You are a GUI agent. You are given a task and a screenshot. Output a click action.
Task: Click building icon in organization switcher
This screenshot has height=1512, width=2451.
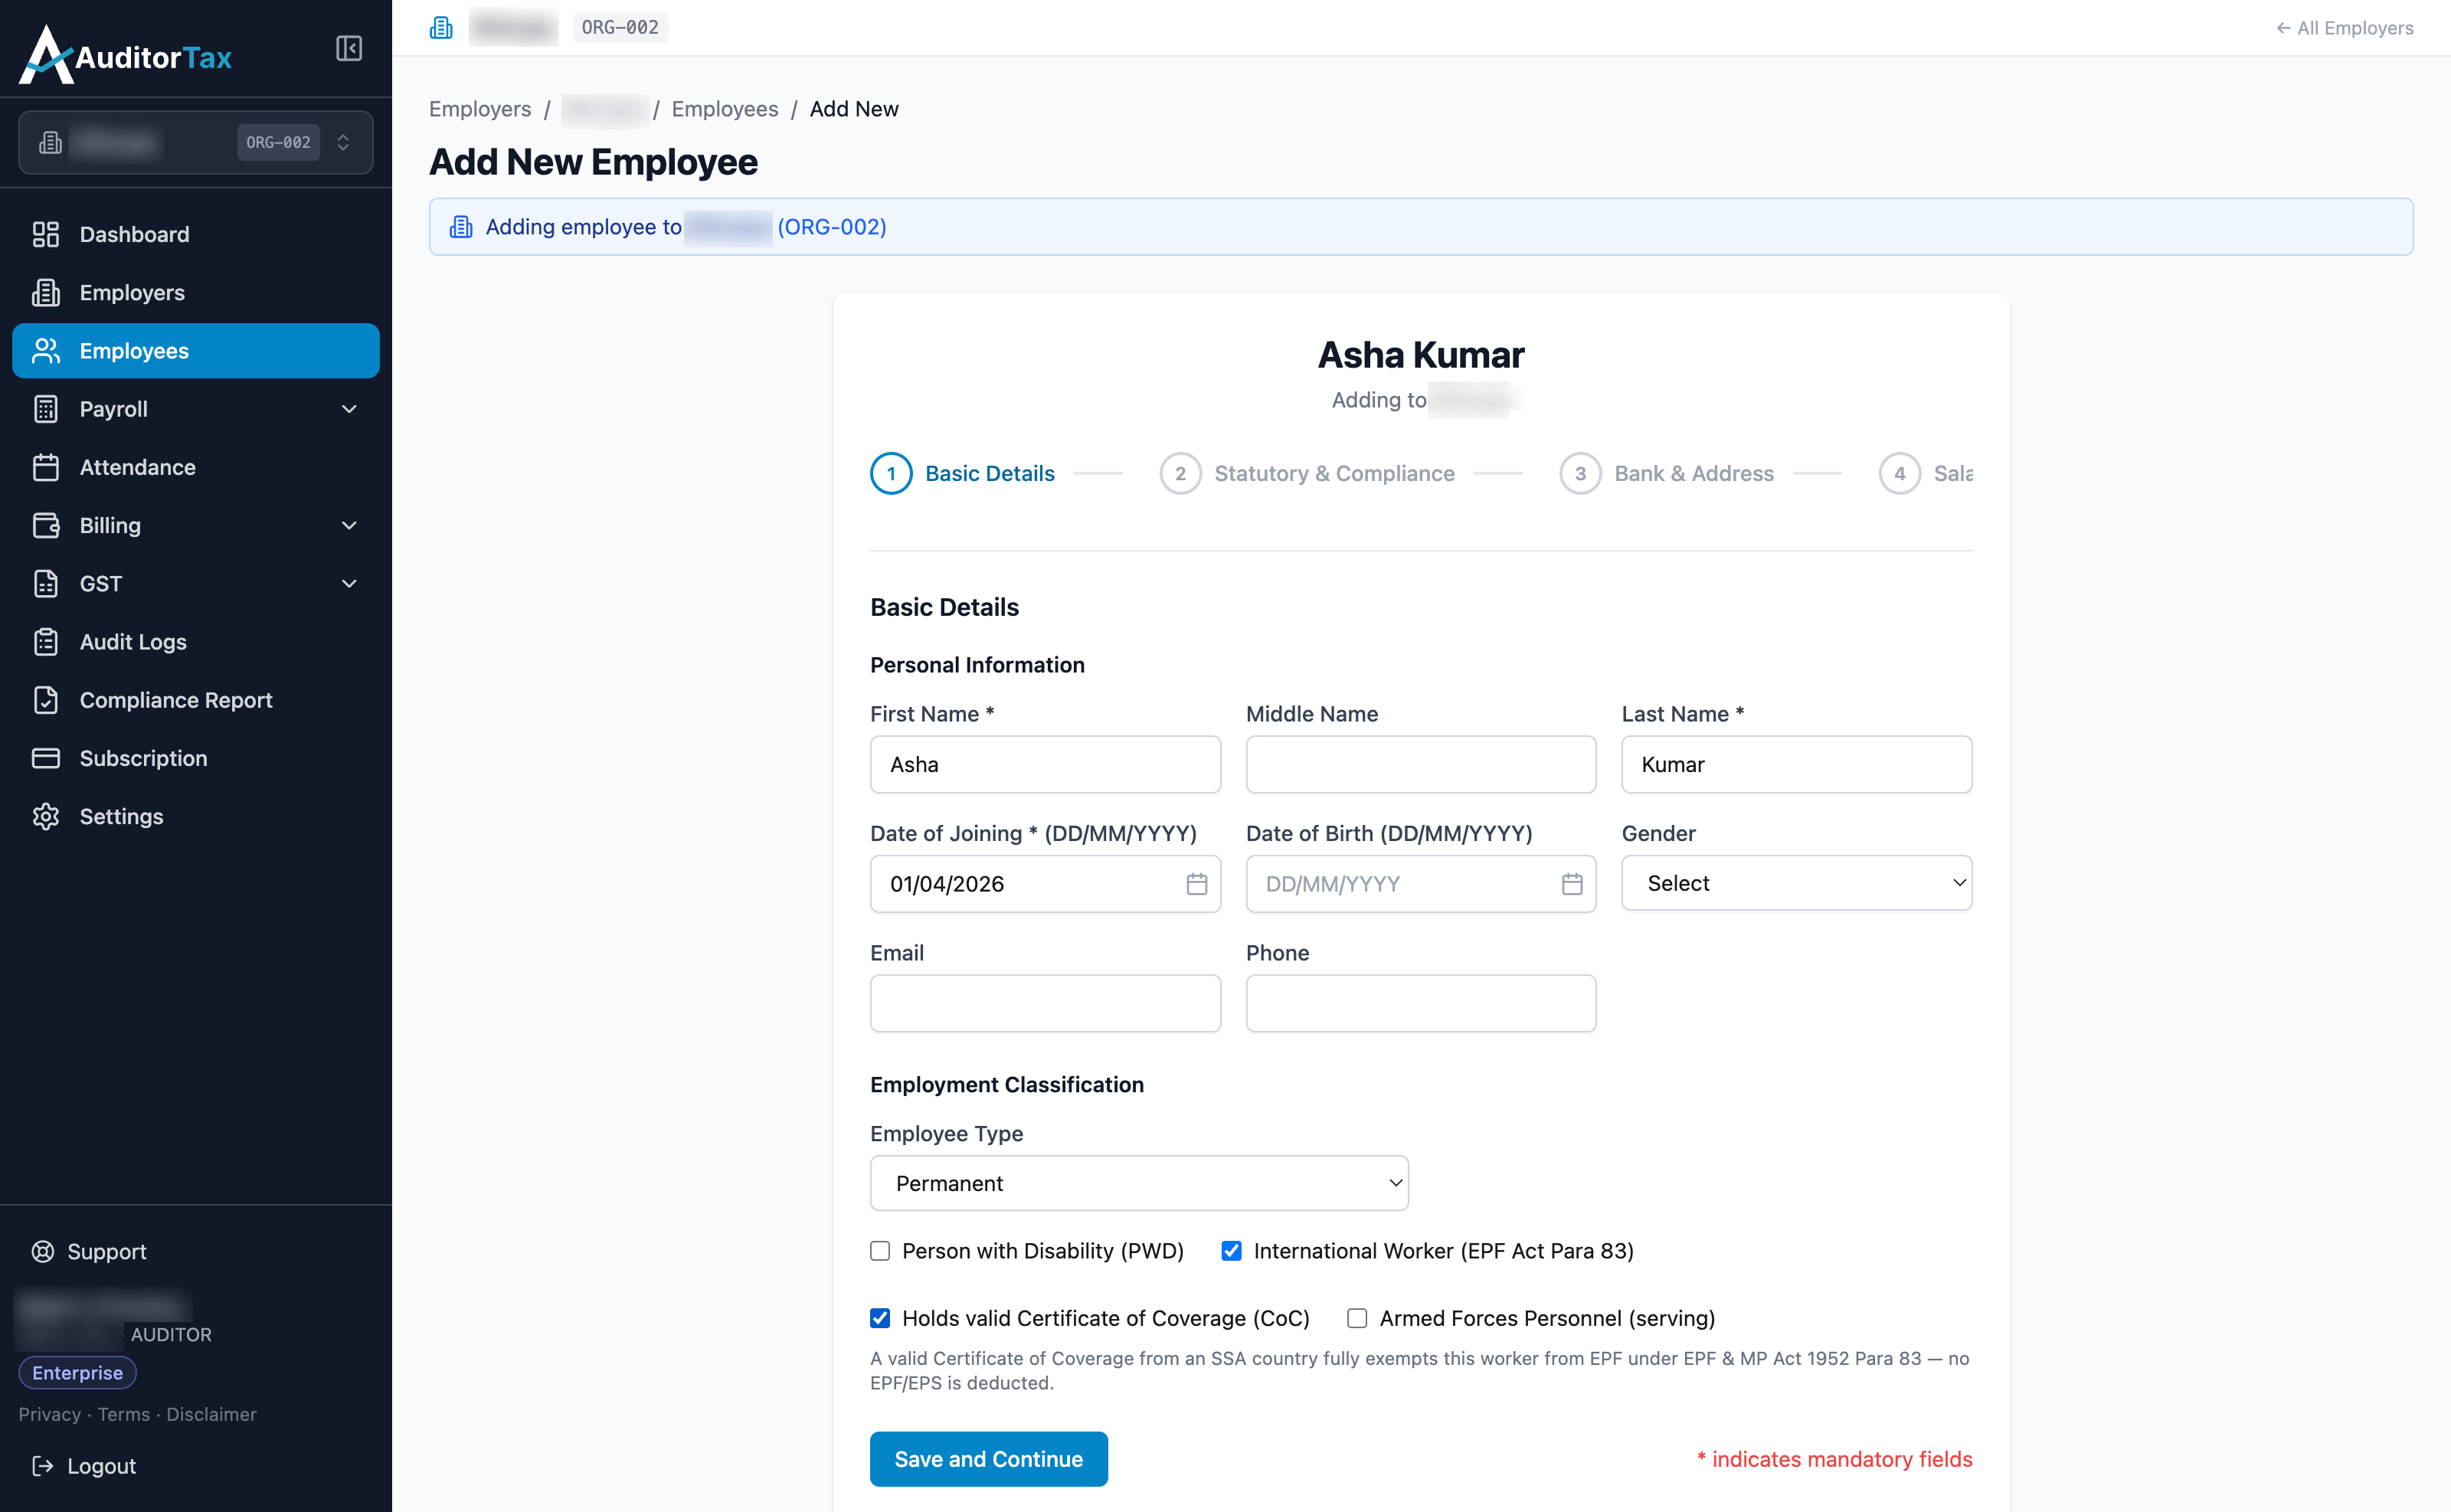click(x=51, y=142)
